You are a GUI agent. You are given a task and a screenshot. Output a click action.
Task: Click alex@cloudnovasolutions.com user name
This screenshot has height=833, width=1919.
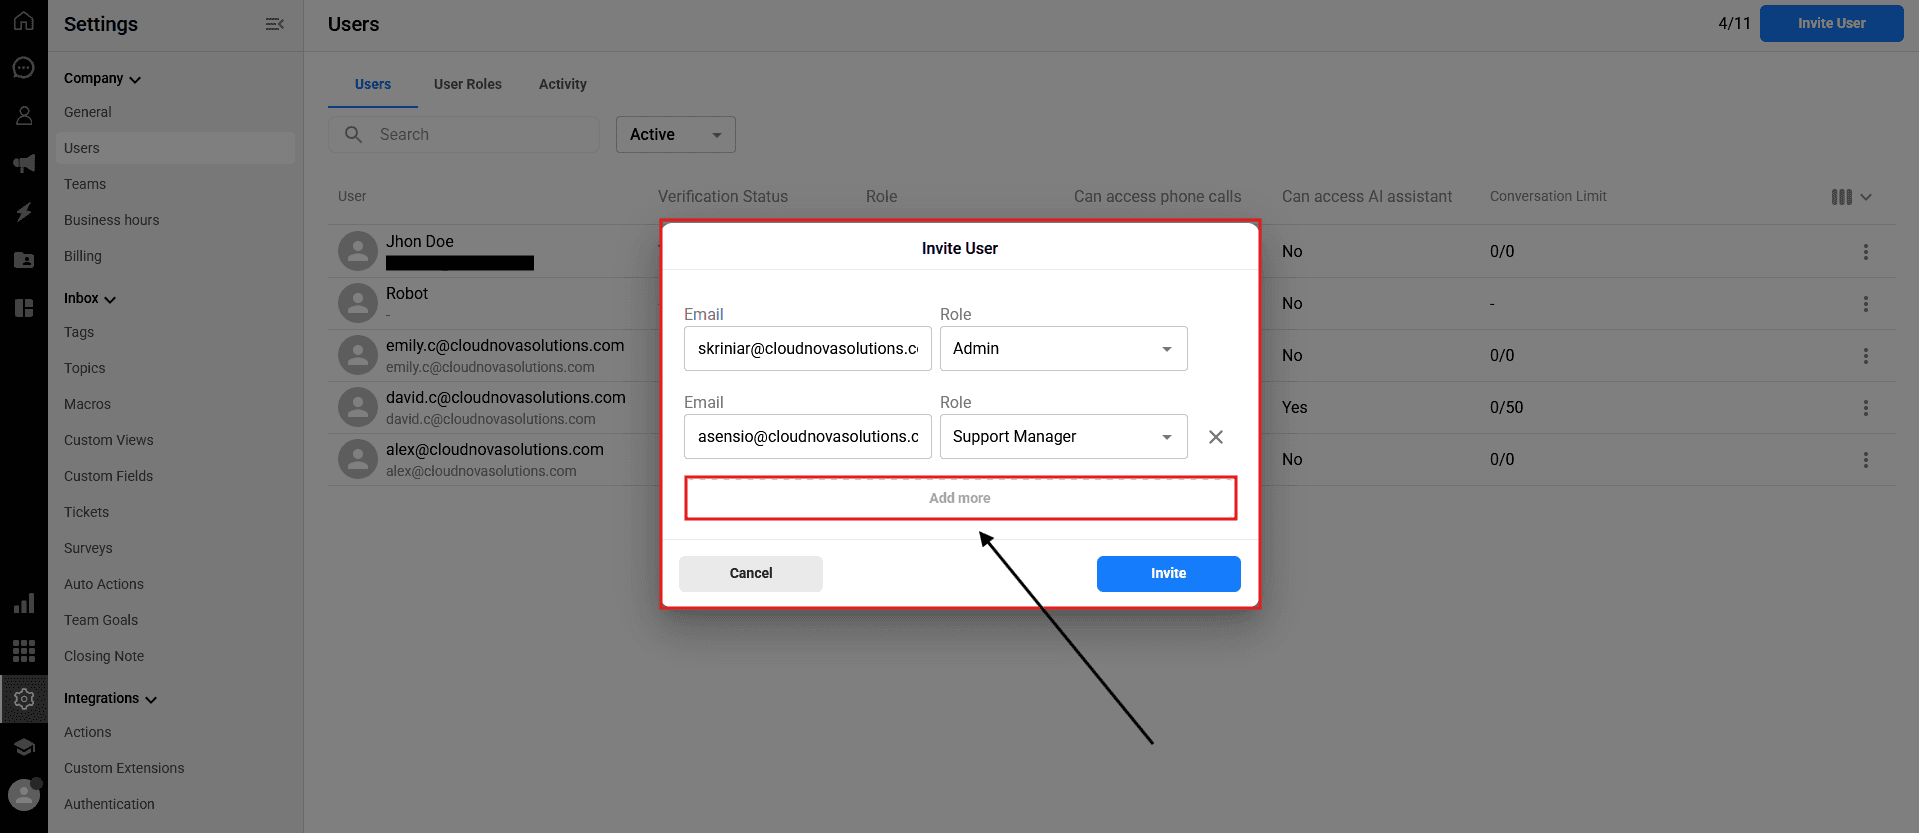[495, 449]
